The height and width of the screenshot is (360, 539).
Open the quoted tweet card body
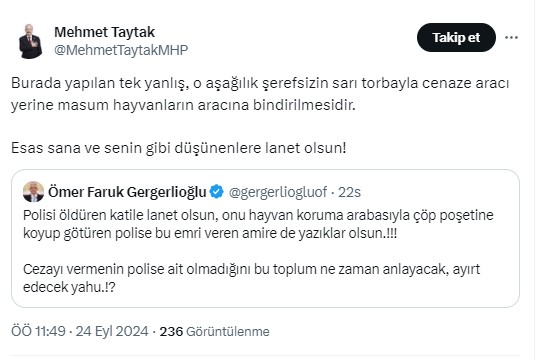point(265,239)
